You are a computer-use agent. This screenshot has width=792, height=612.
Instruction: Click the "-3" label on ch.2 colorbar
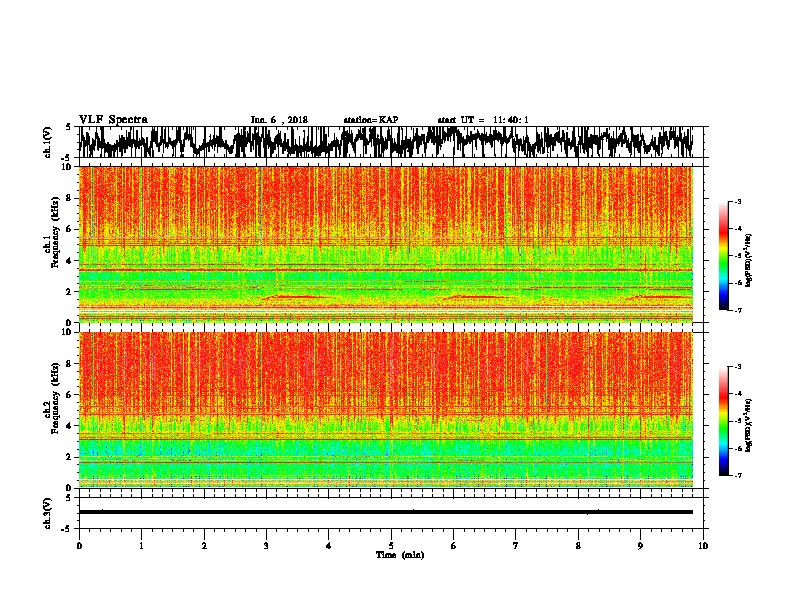point(738,367)
